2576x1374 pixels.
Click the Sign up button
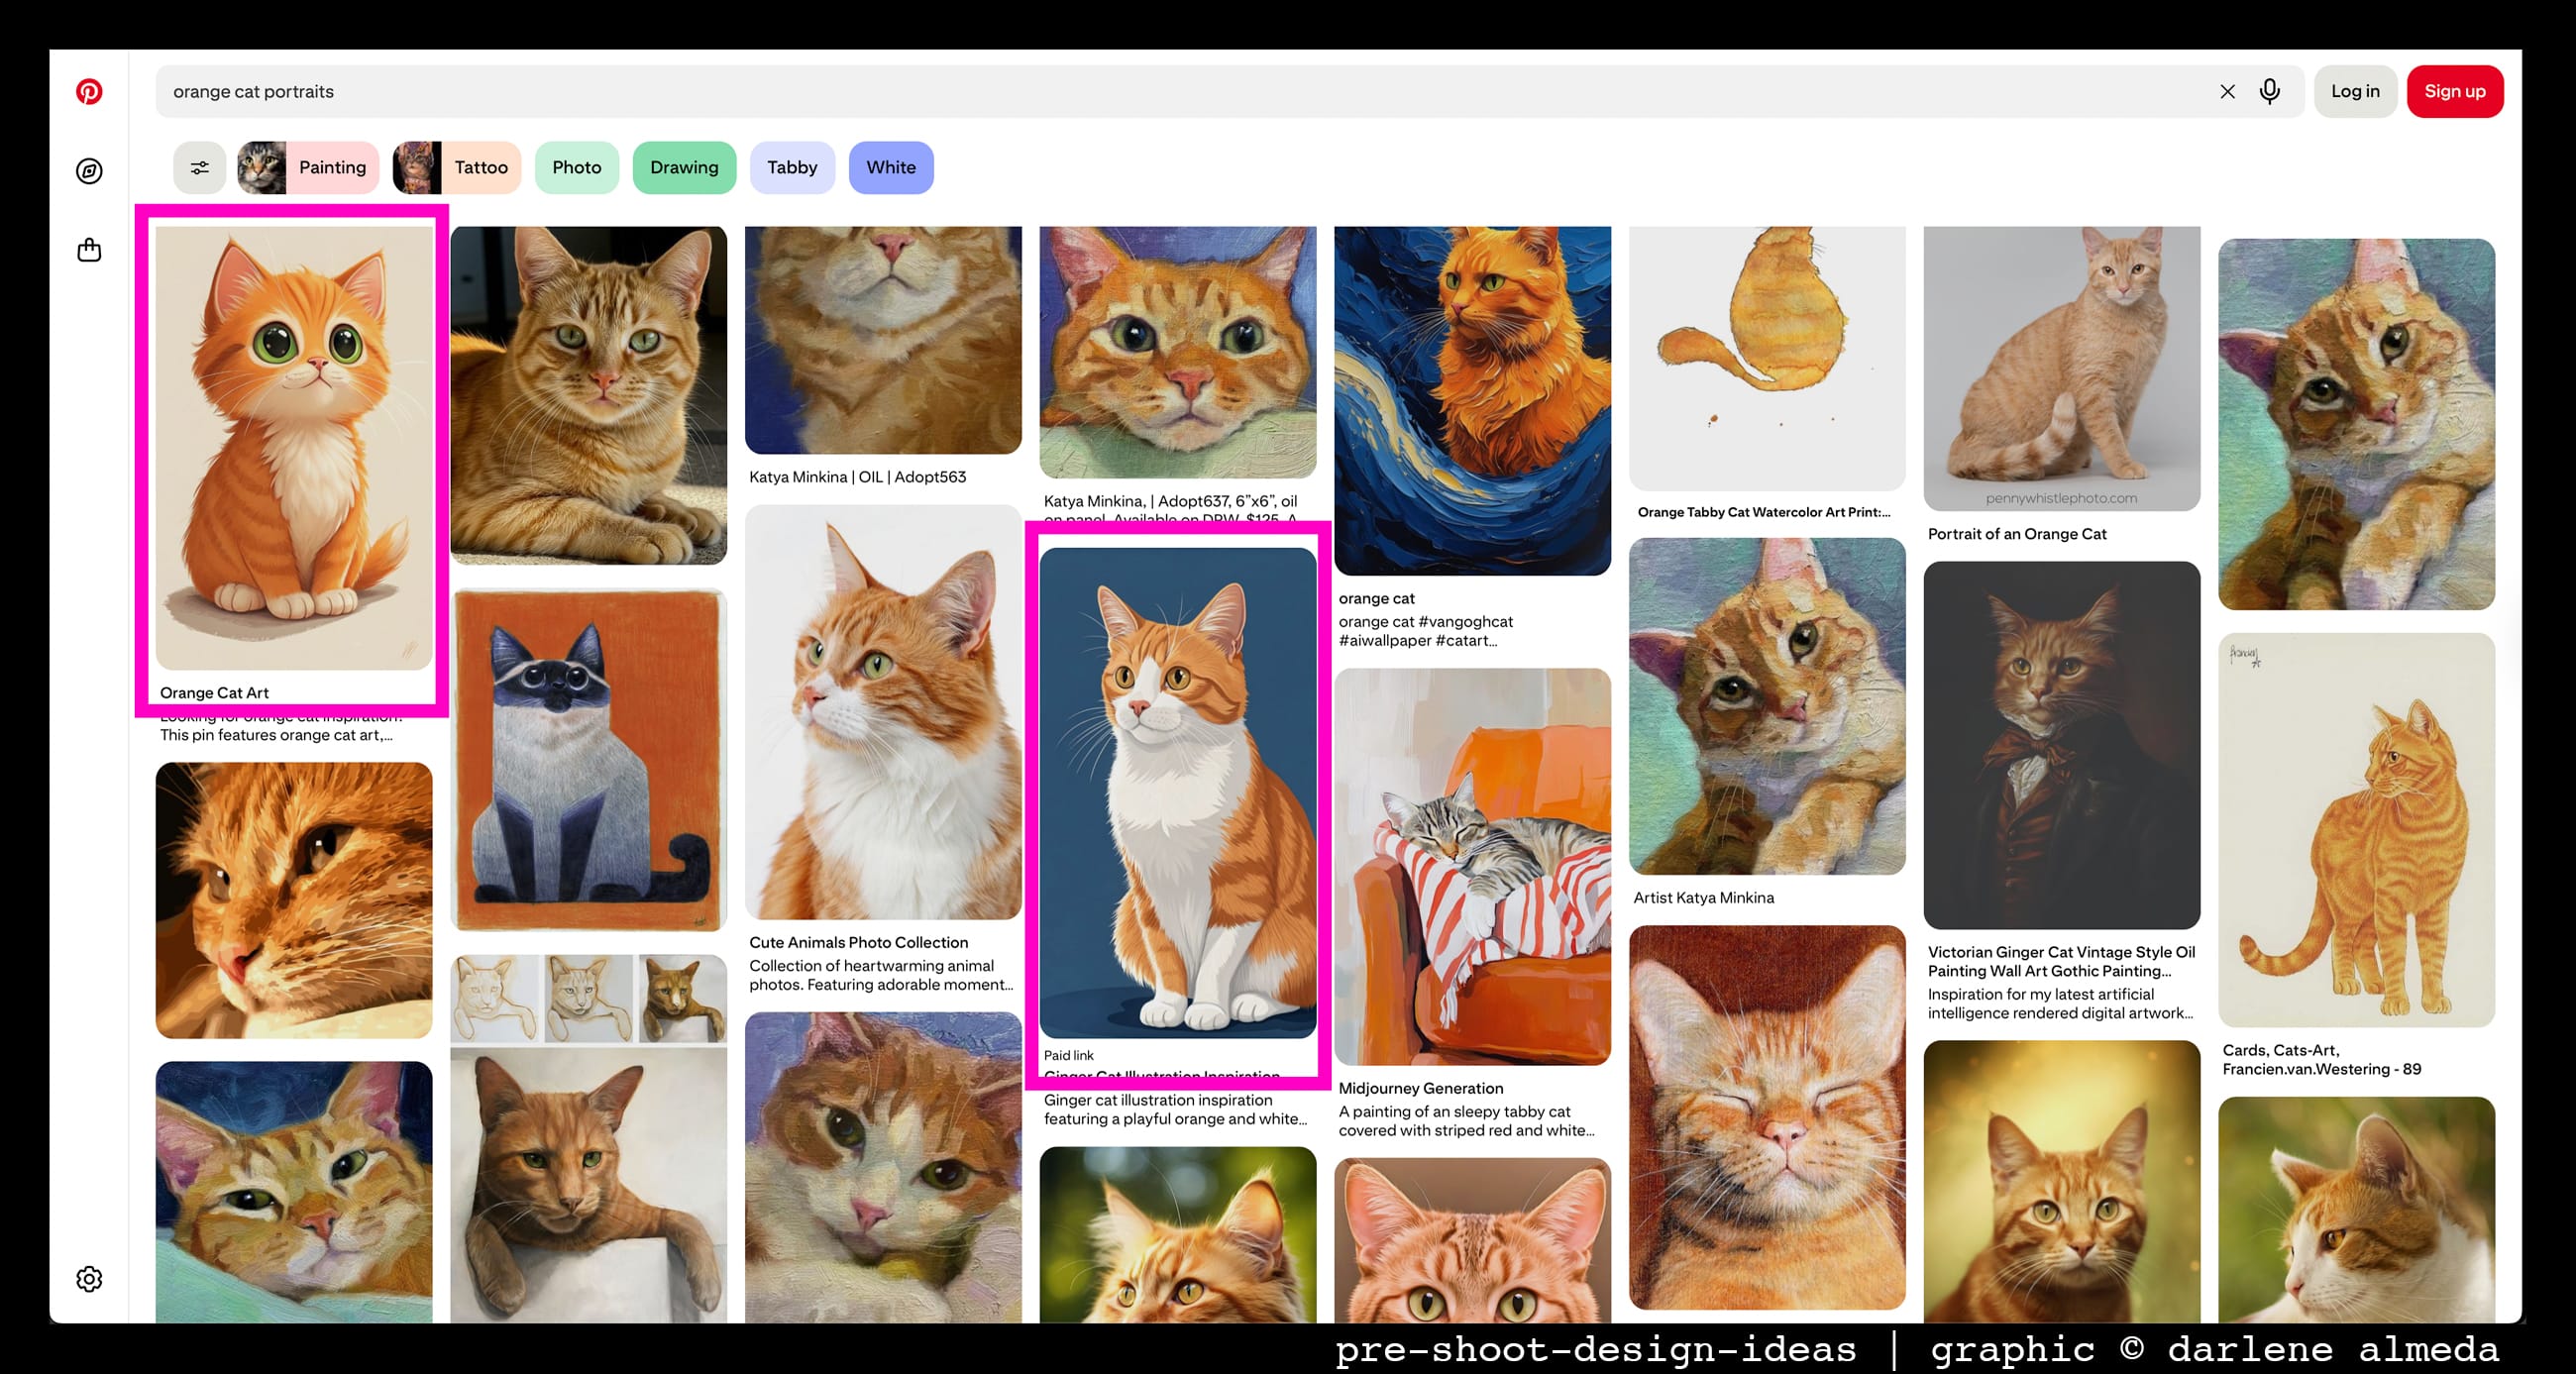[2454, 91]
